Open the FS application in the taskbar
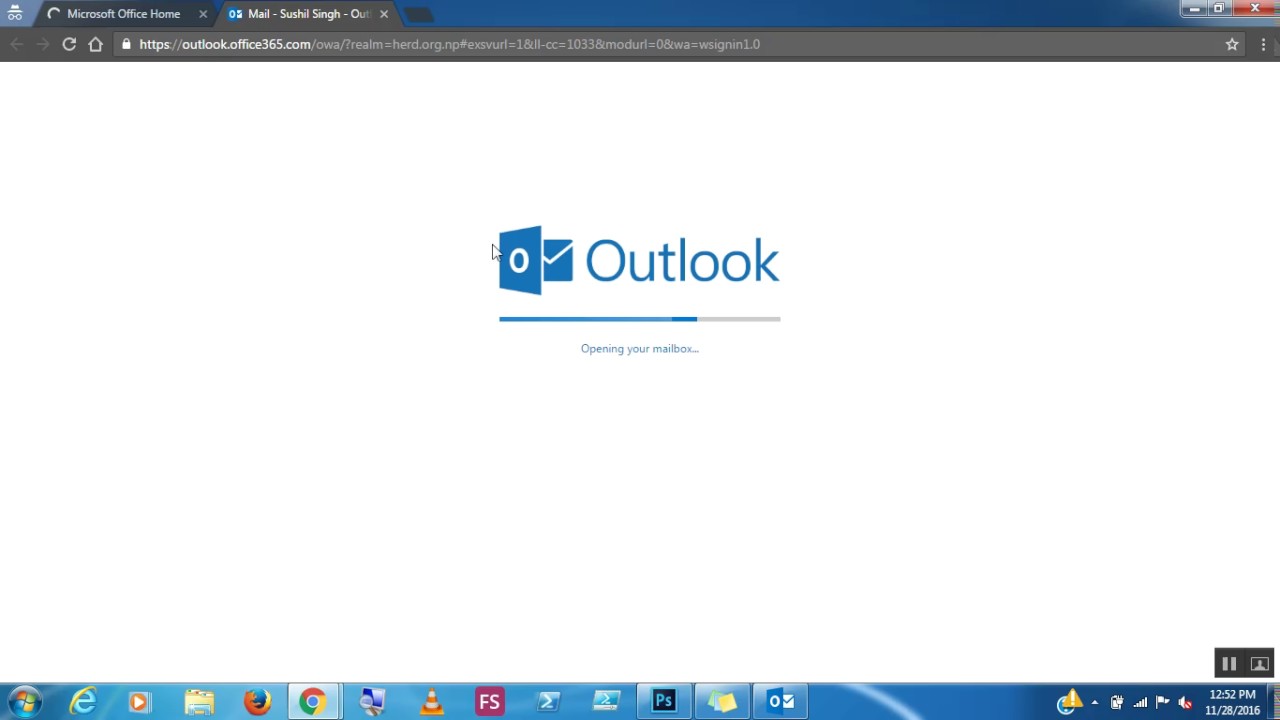Screen dimensions: 1280x720 click(489, 702)
